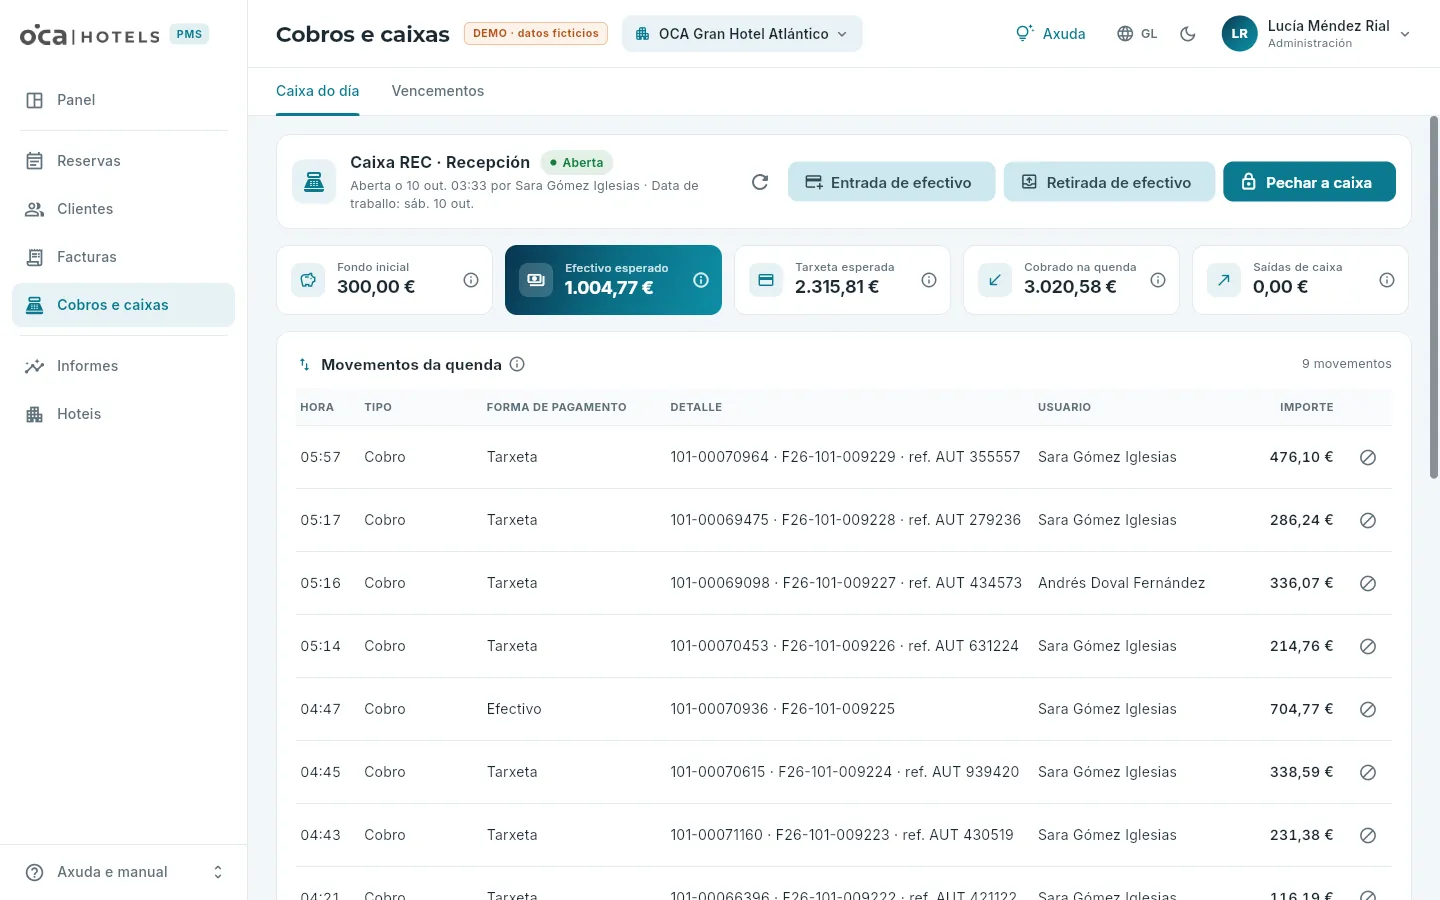
Task: Show info for Tarxeta esperada
Action: [929, 280]
